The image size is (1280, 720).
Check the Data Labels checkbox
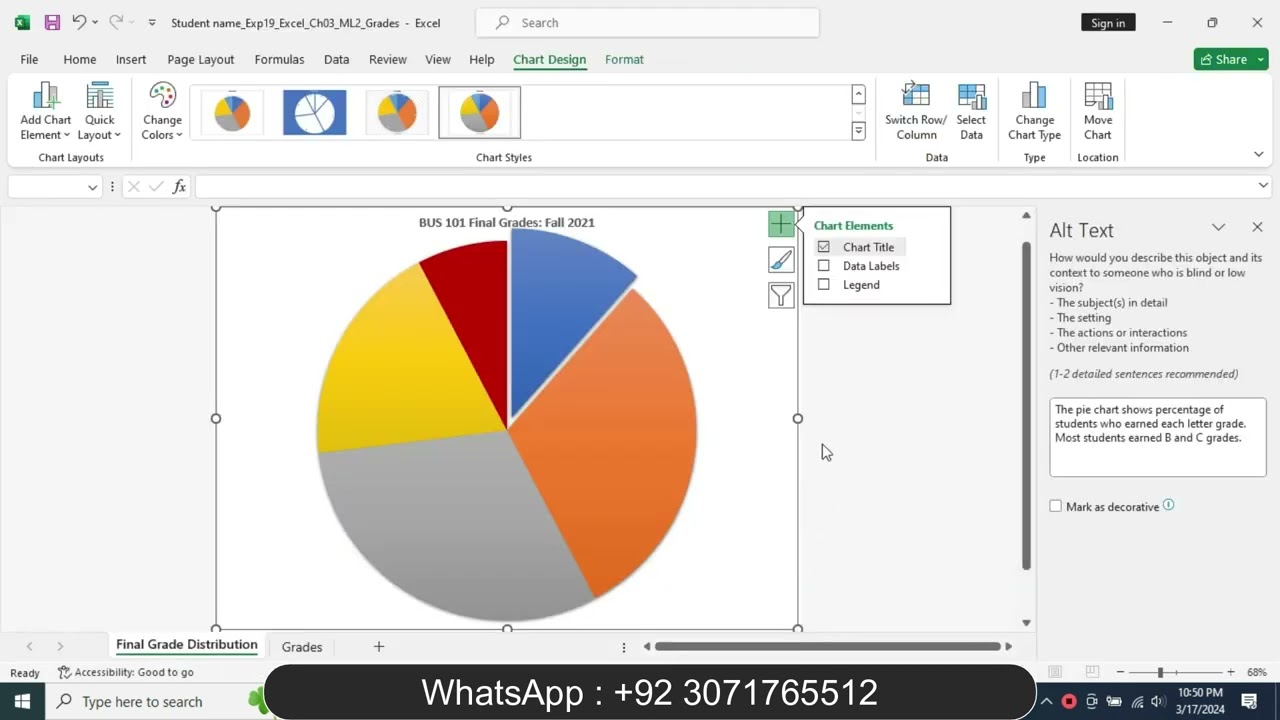[x=824, y=266]
